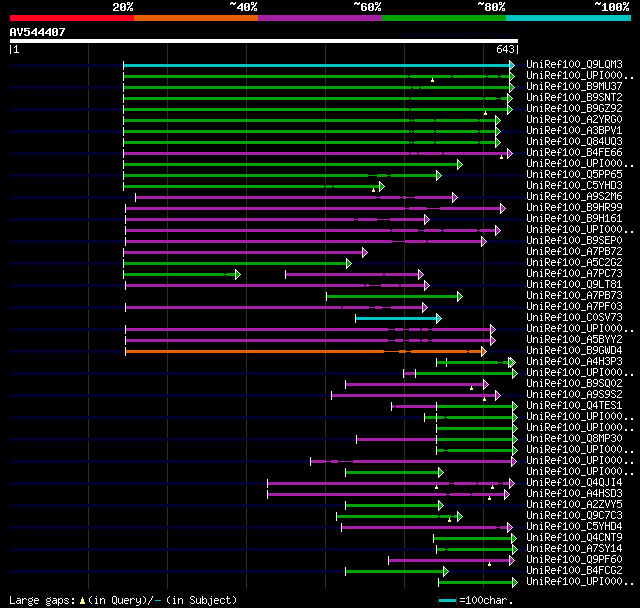
Task: Click the green alignment bar for A7PB73
Action: (394, 296)
